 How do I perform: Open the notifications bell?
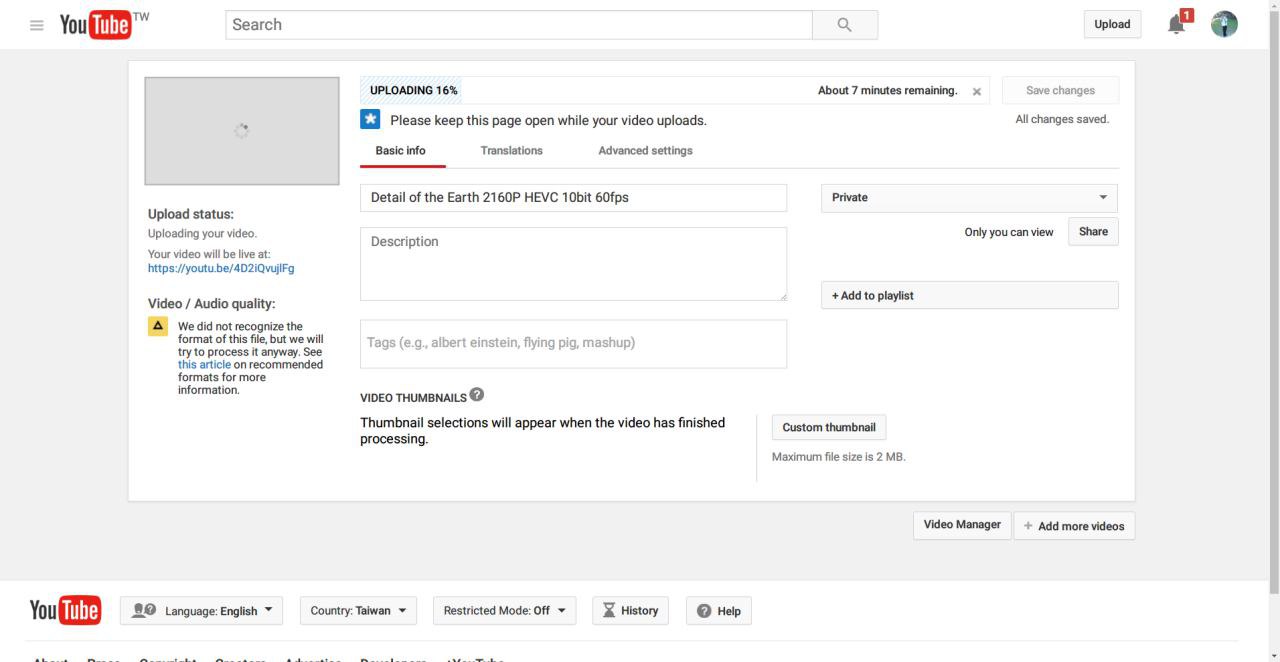coord(1178,24)
